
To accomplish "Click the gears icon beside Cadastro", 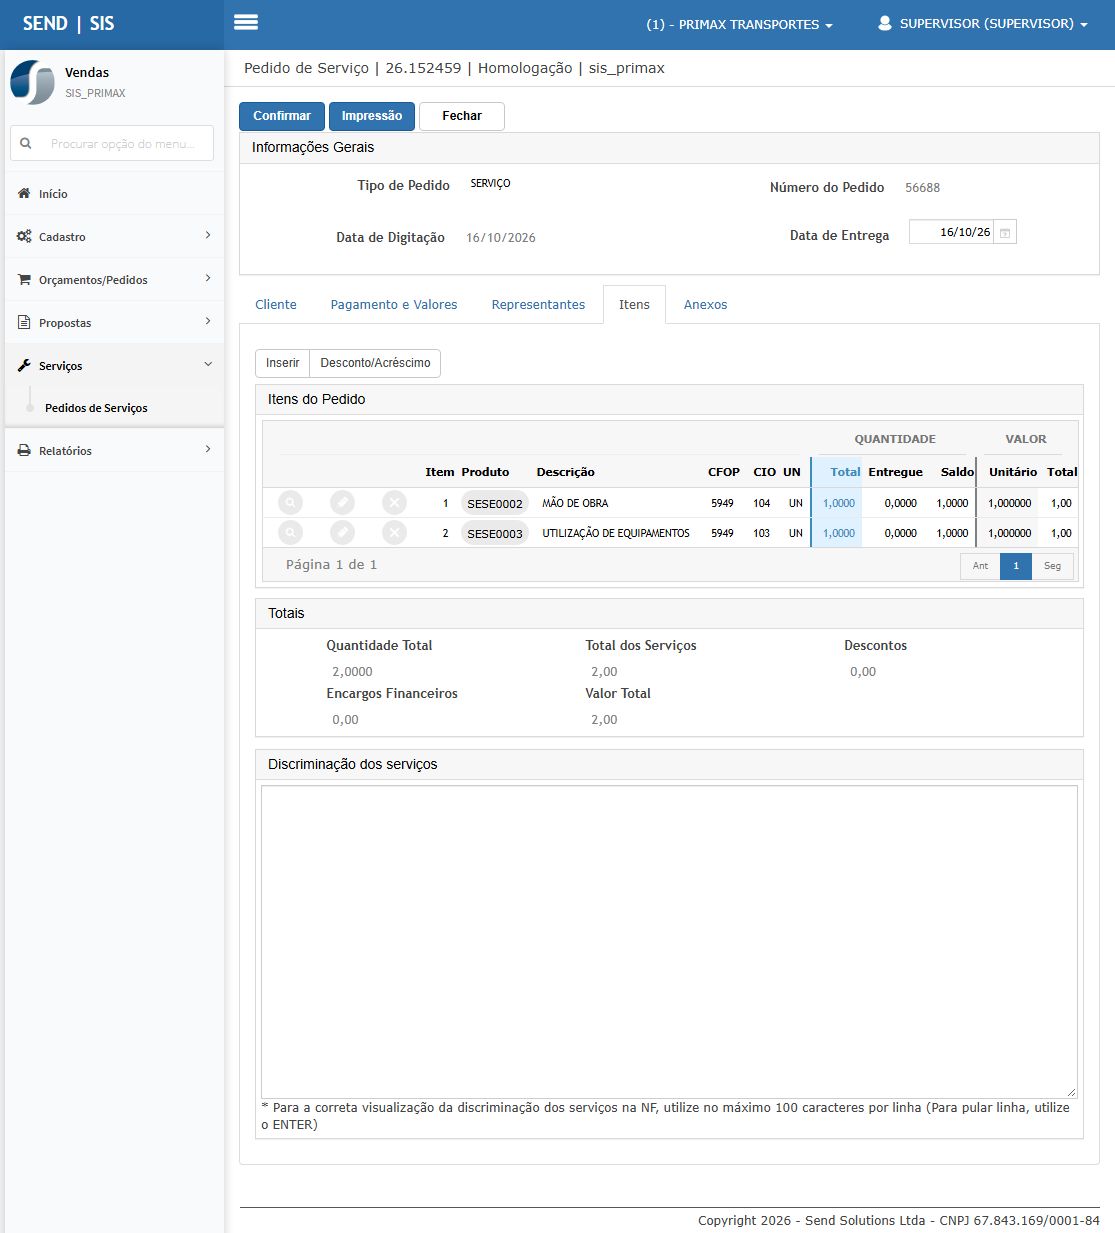I will pyautogui.click(x=24, y=237).
